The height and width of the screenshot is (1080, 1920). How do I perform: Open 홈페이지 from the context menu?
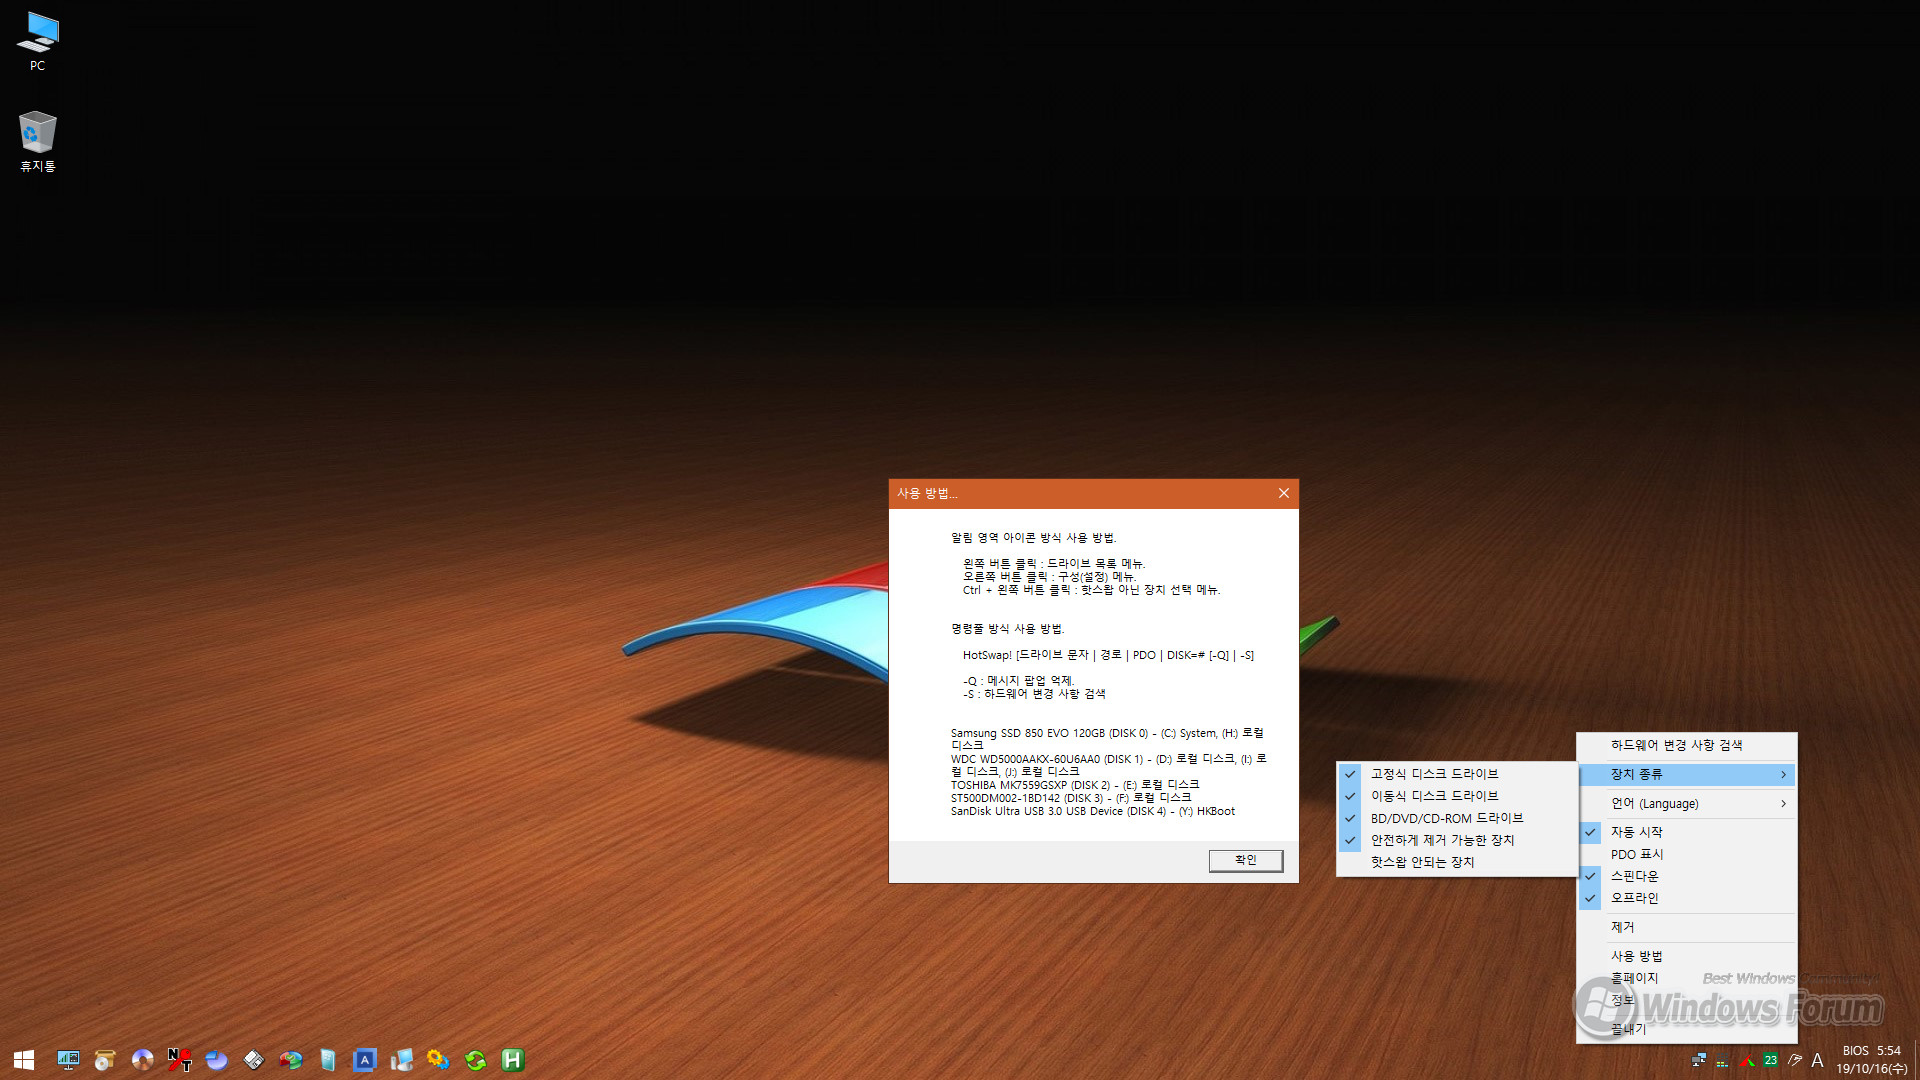coord(1687,978)
